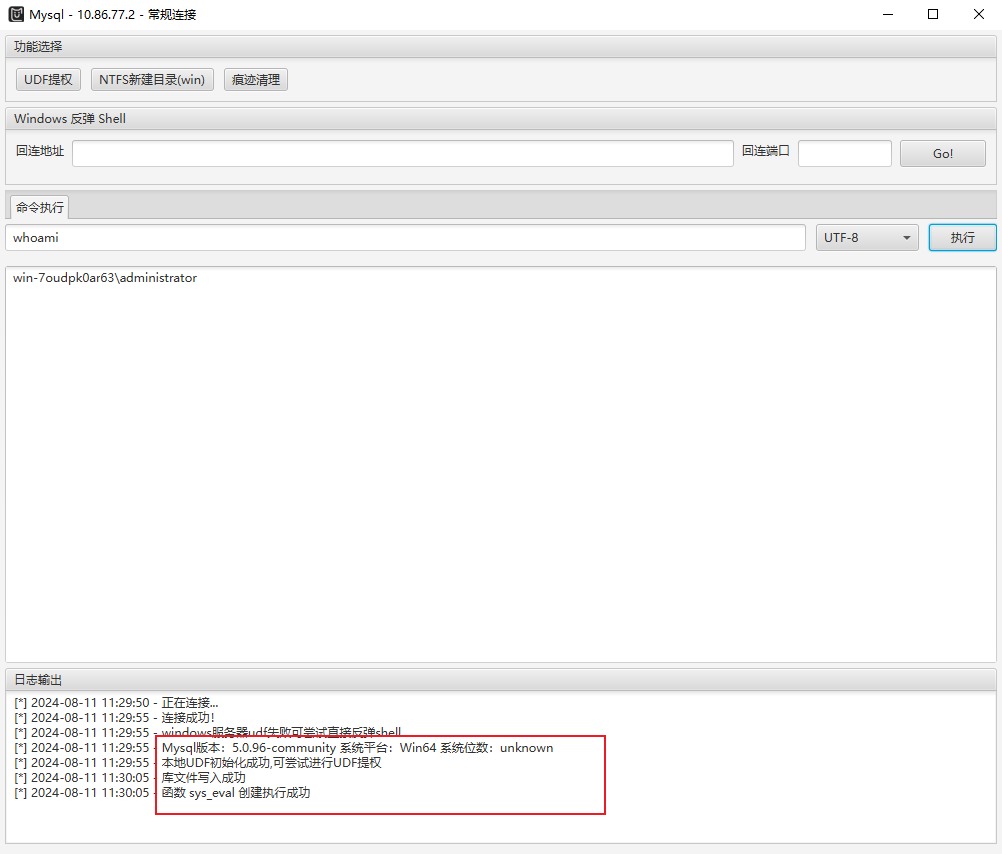The height and width of the screenshot is (854, 1002).
Task: Click the 痕迹清理 button
Action: click(x=256, y=79)
